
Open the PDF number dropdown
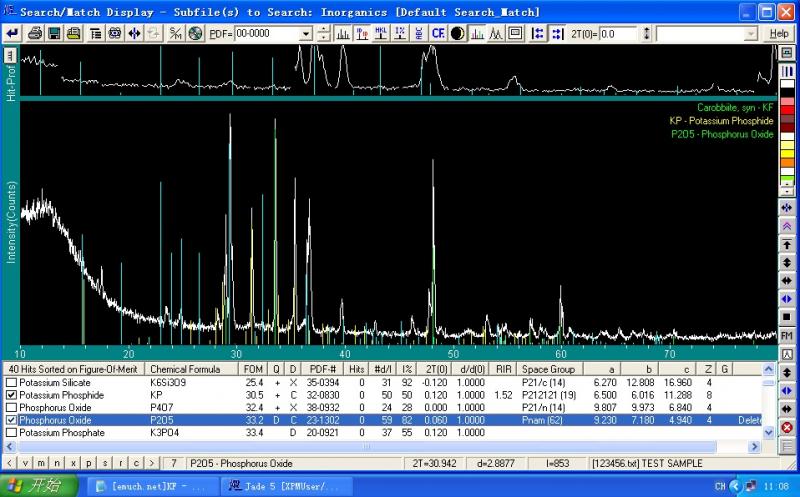[306, 33]
